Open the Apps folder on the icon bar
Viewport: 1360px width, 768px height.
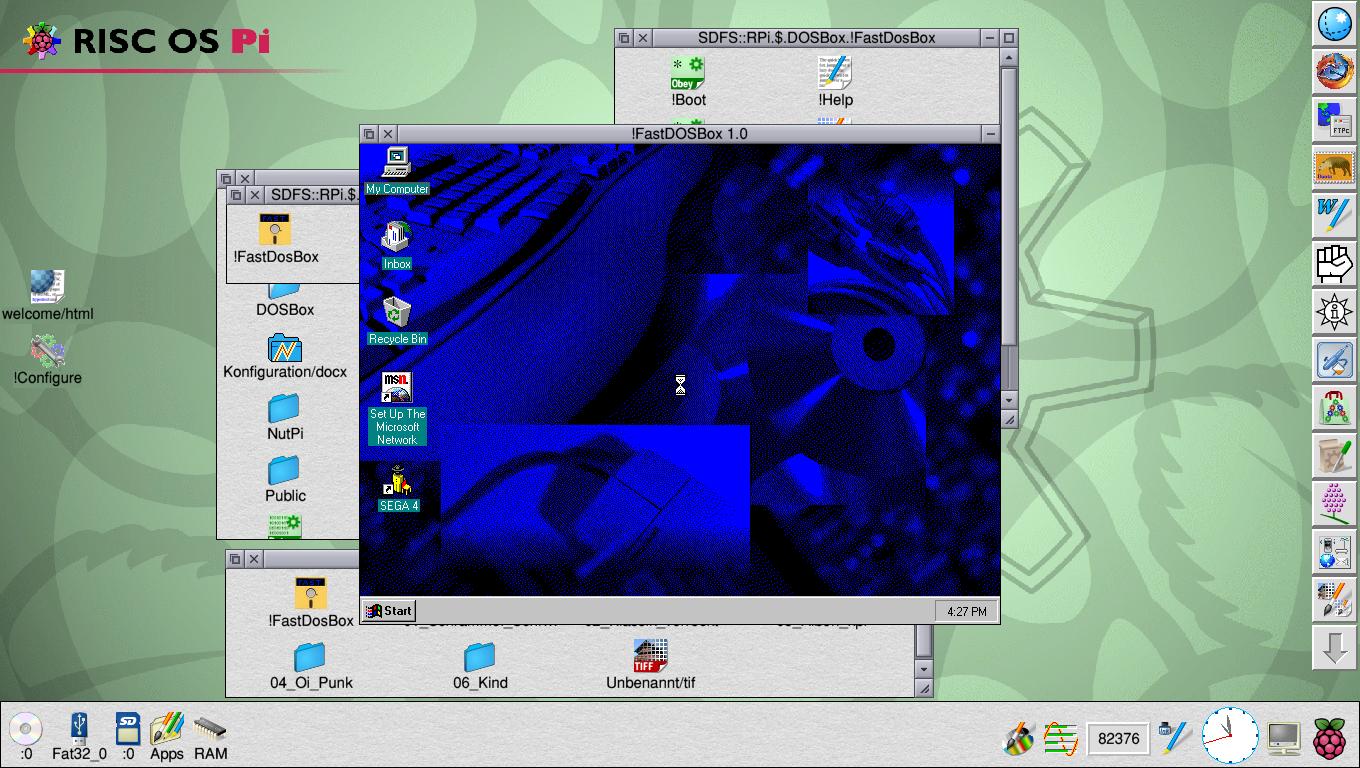coord(166,731)
